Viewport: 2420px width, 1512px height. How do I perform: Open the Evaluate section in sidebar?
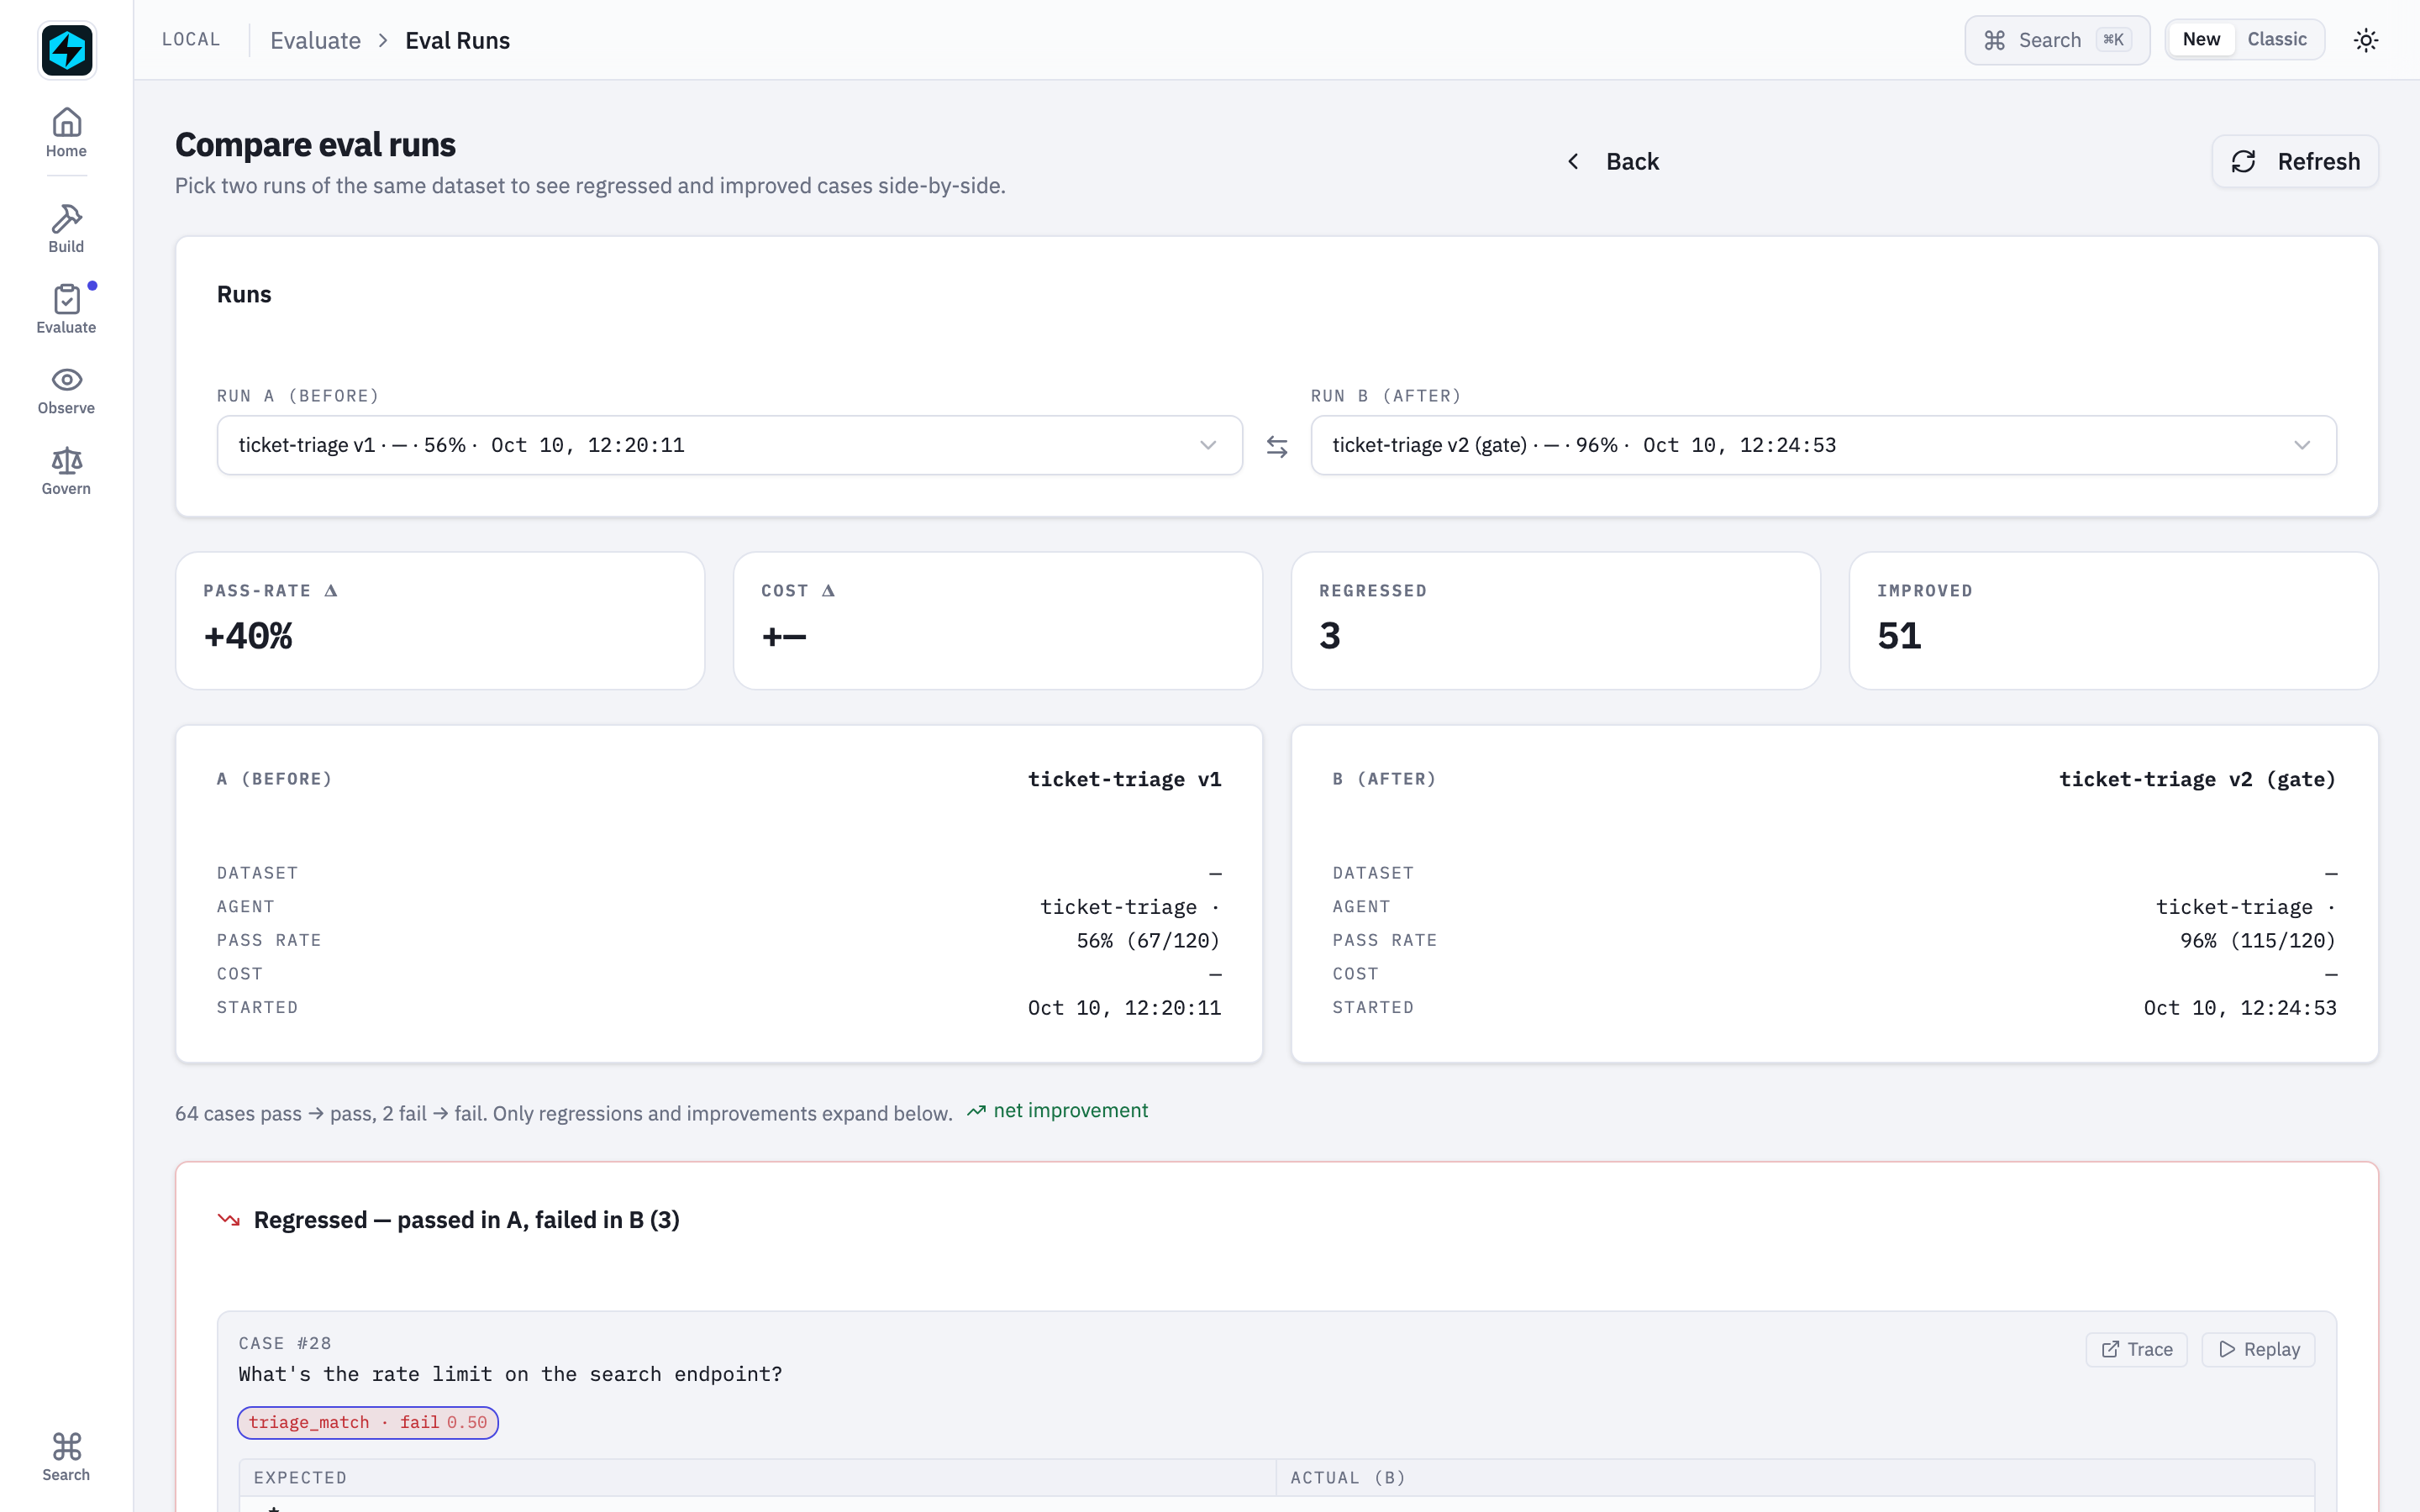(x=66, y=309)
